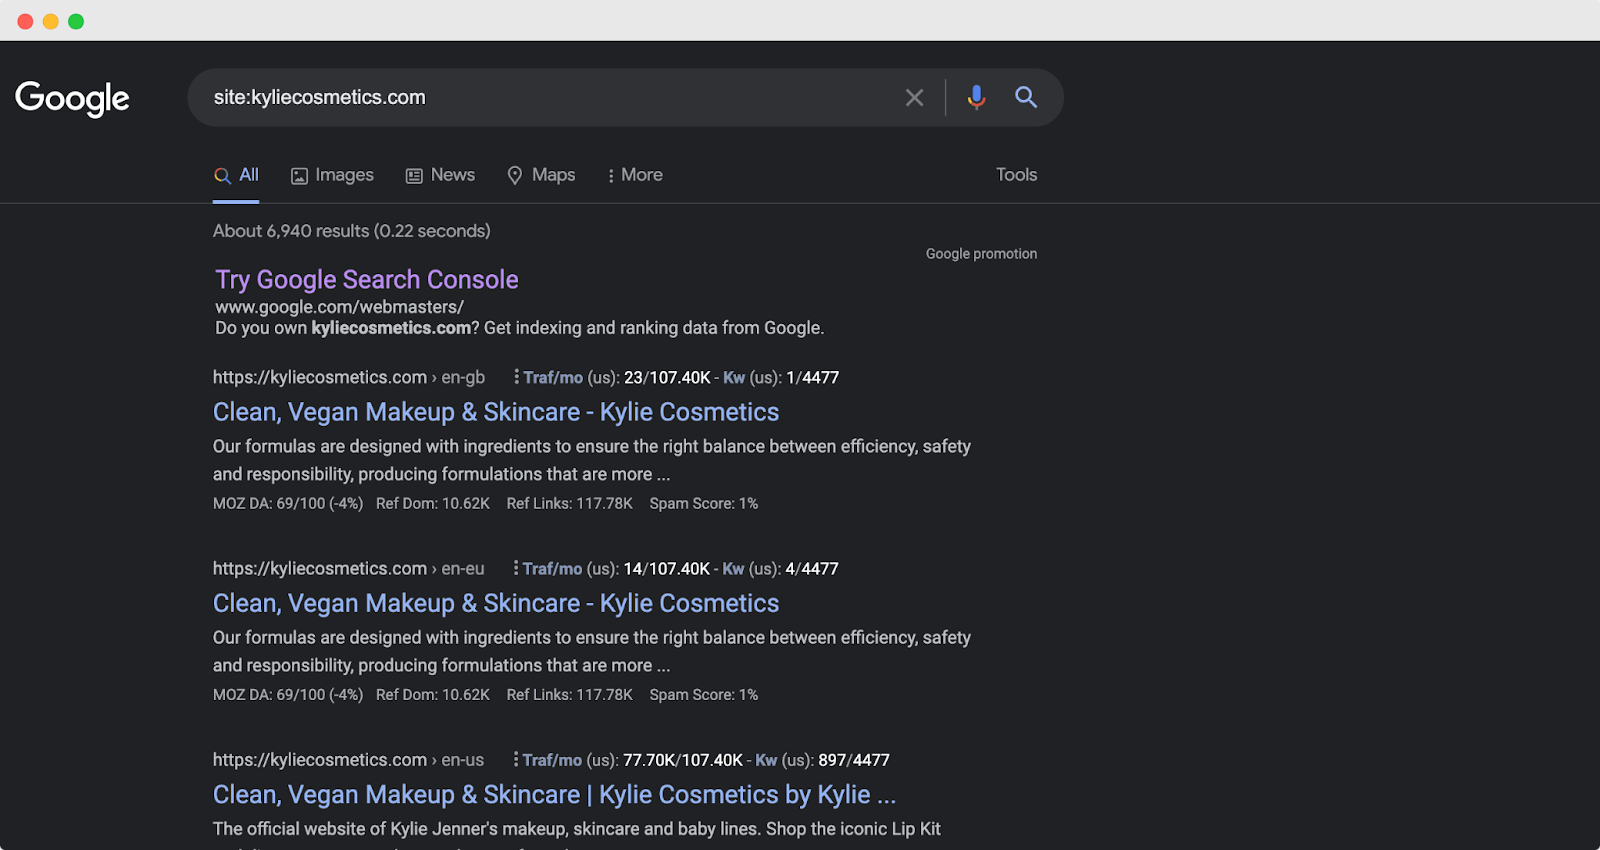Click the en-us result URL breadcrumb
Image resolution: width=1600 pixels, height=850 pixels.
[348, 759]
